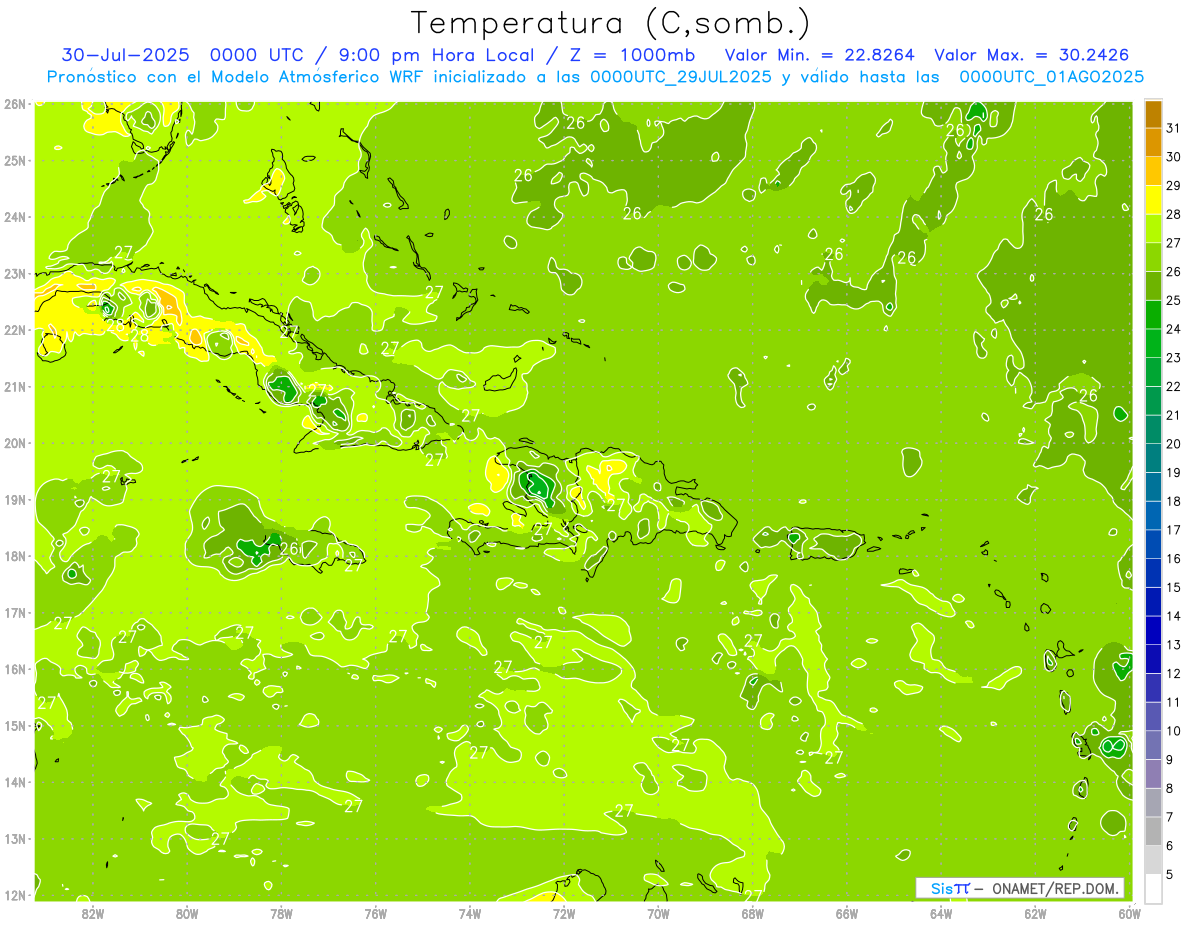Click the white swatch at the bottom of the color scale

tap(1153, 888)
